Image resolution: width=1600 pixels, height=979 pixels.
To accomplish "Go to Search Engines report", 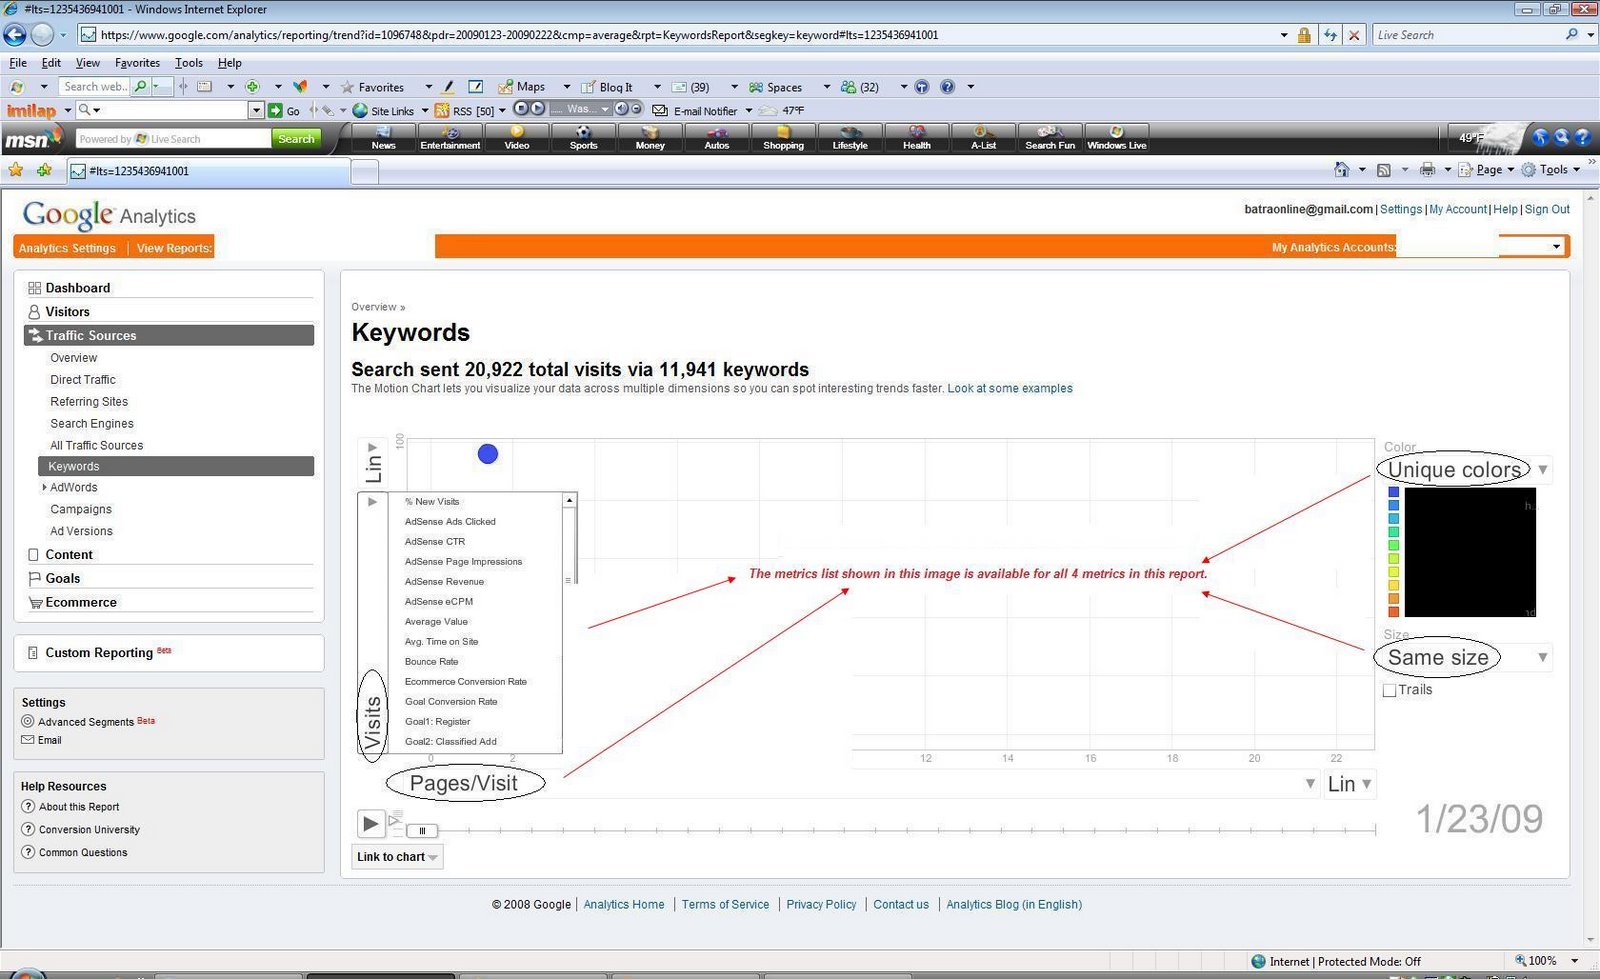I will [92, 424].
